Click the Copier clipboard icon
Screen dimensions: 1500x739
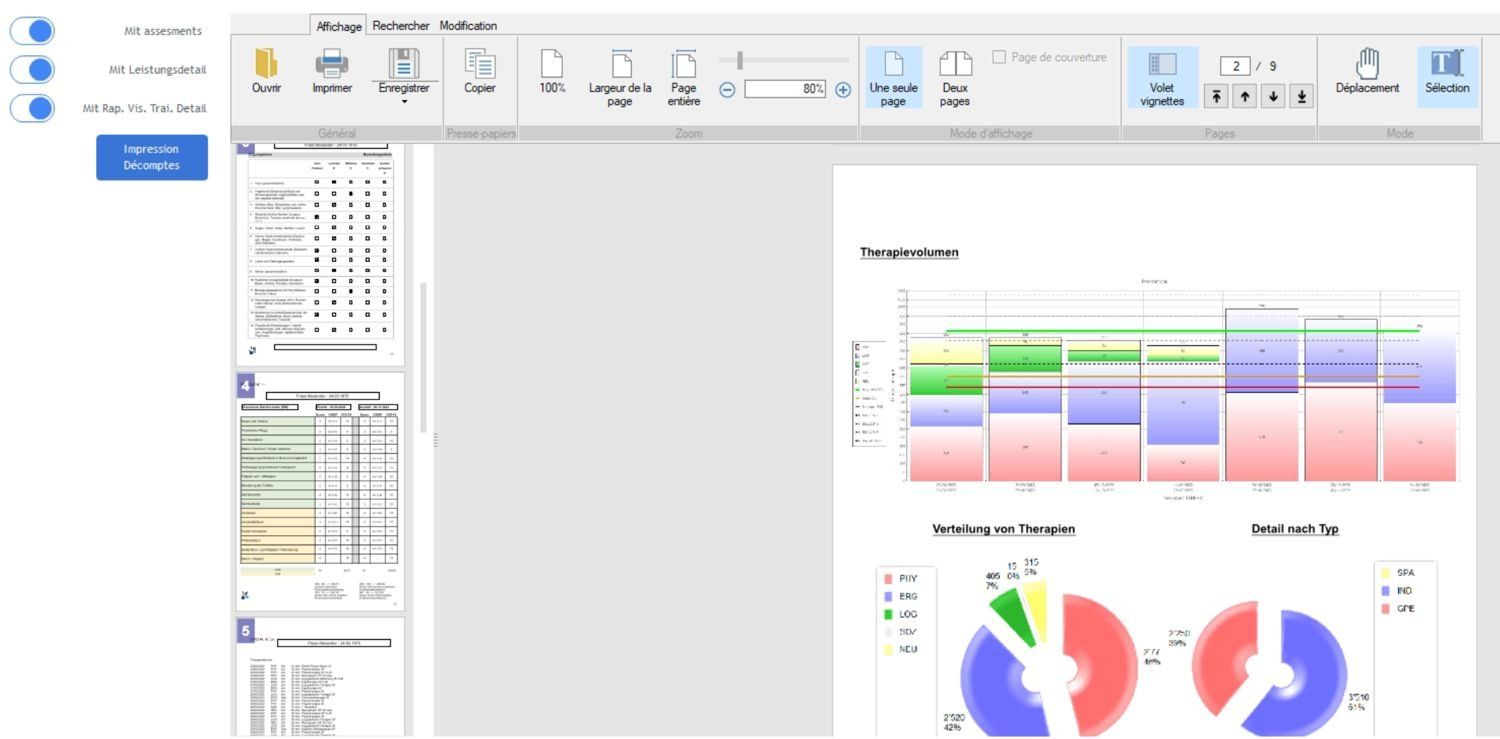click(x=480, y=64)
